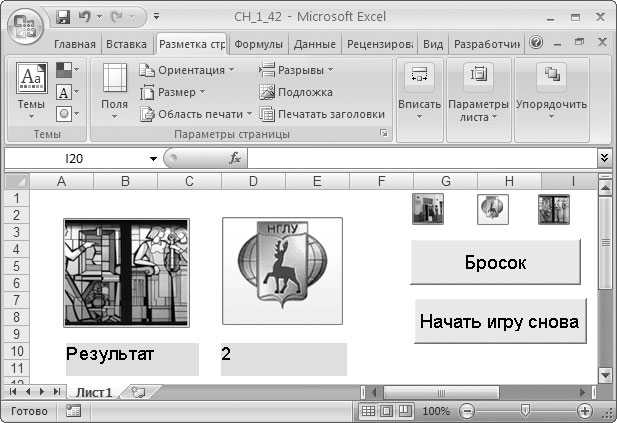The width and height of the screenshot is (617, 423).
Task: Open the Вставка tab
Action: coord(126,44)
